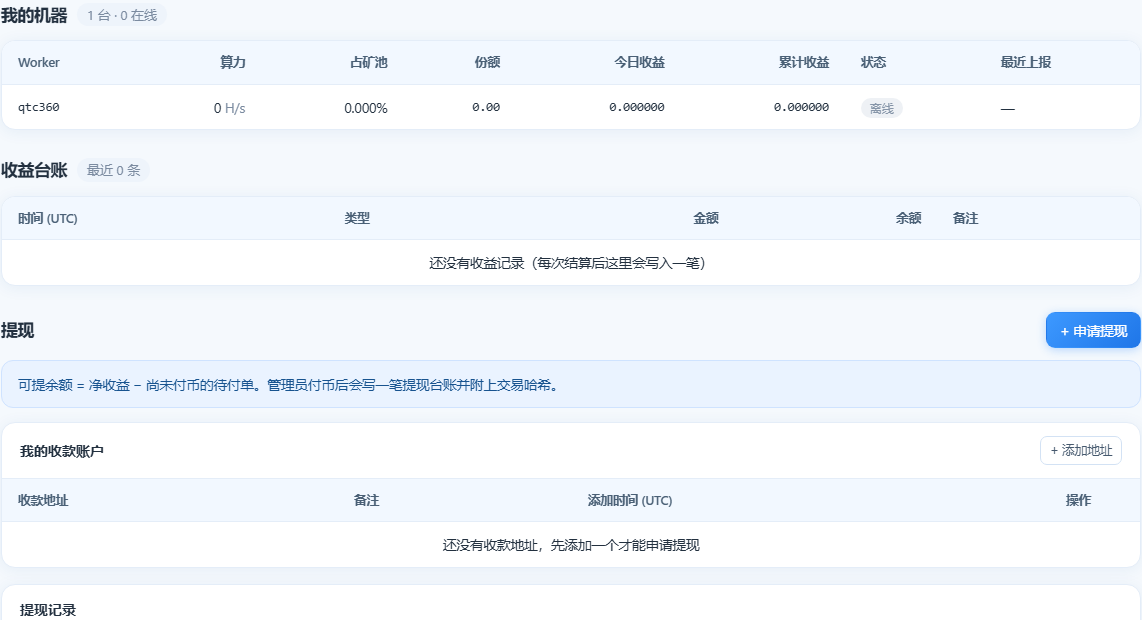
Task: Select the 0 H/s hashrate value
Action: tap(229, 109)
